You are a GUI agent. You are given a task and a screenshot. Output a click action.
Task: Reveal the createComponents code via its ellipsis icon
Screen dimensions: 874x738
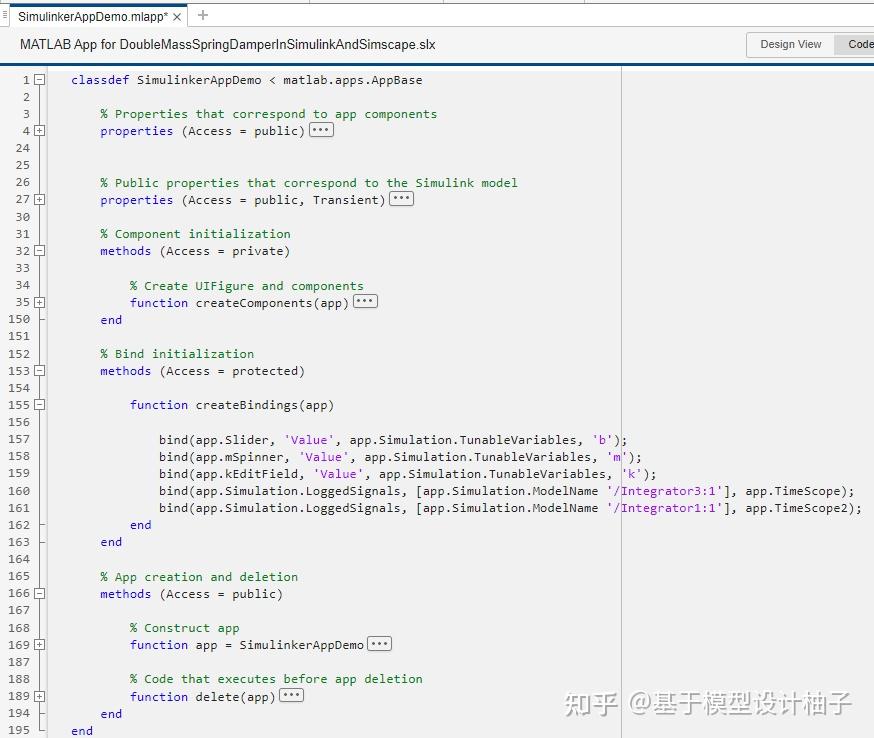pyautogui.click(x=364, y=301)
